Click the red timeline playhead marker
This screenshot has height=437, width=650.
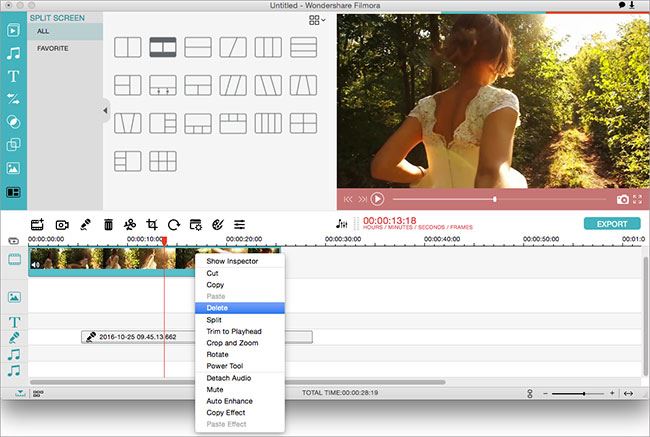click(165, 241)
